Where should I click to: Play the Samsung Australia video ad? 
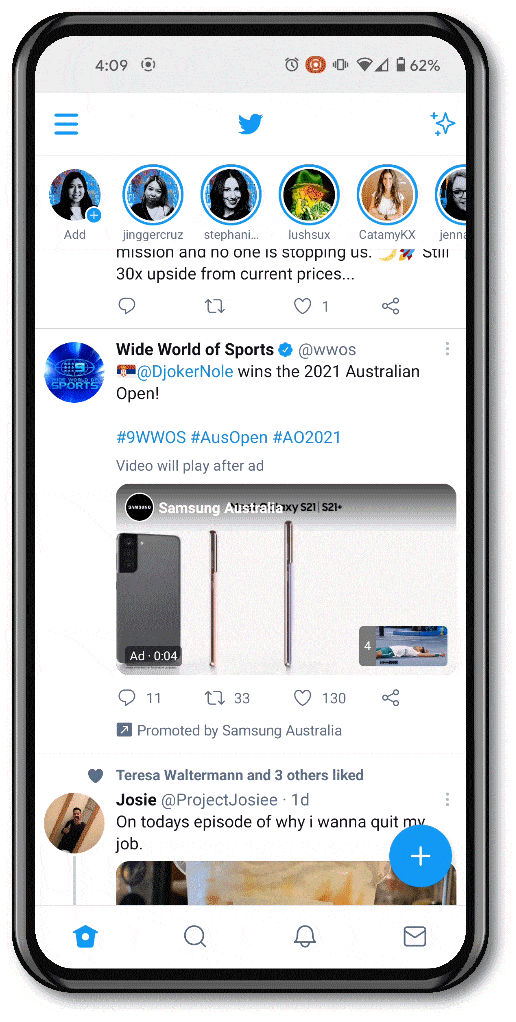[x=286, y=579]
